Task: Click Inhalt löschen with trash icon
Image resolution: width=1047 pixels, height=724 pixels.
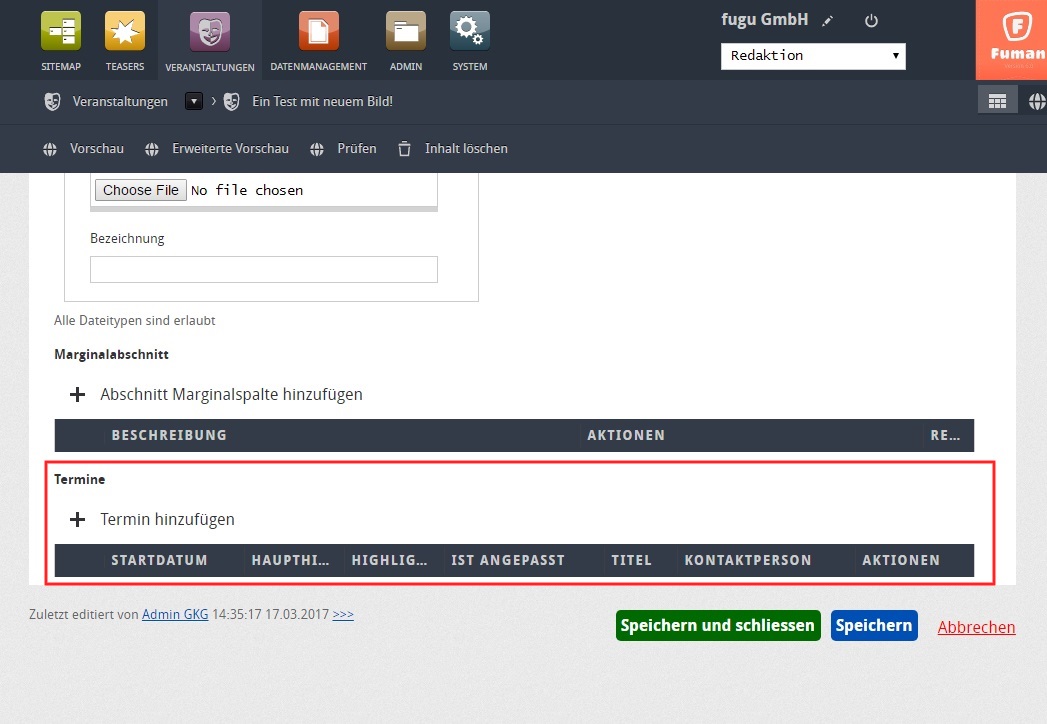Action: coord(453,149)
